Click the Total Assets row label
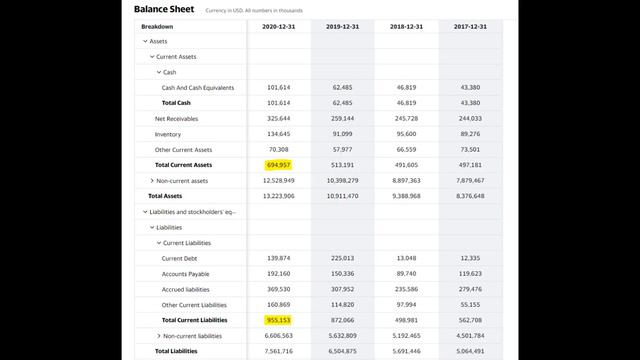Screen dimensions: 640x360 165,196
